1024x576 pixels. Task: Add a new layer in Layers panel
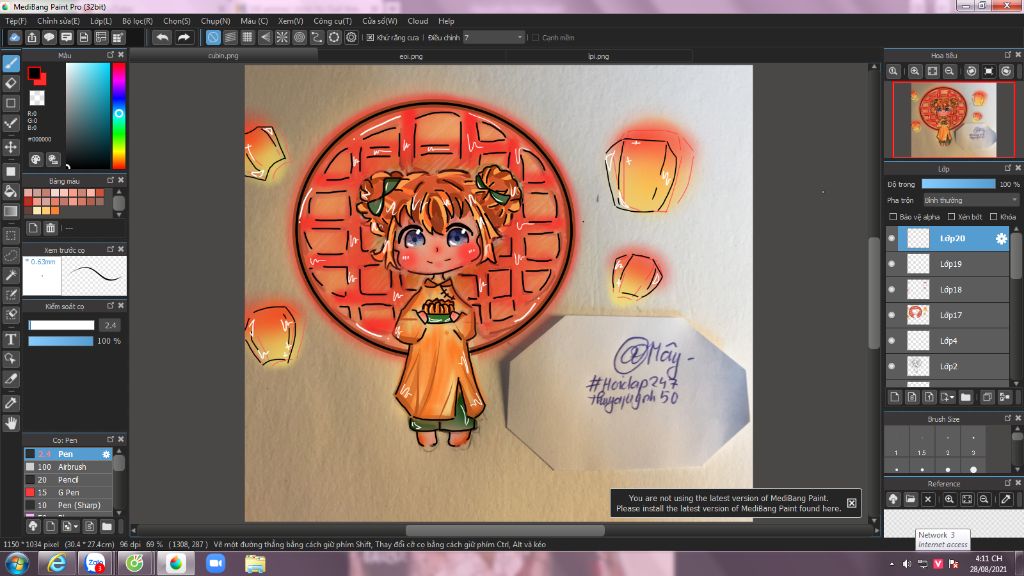tap(895, 397)
